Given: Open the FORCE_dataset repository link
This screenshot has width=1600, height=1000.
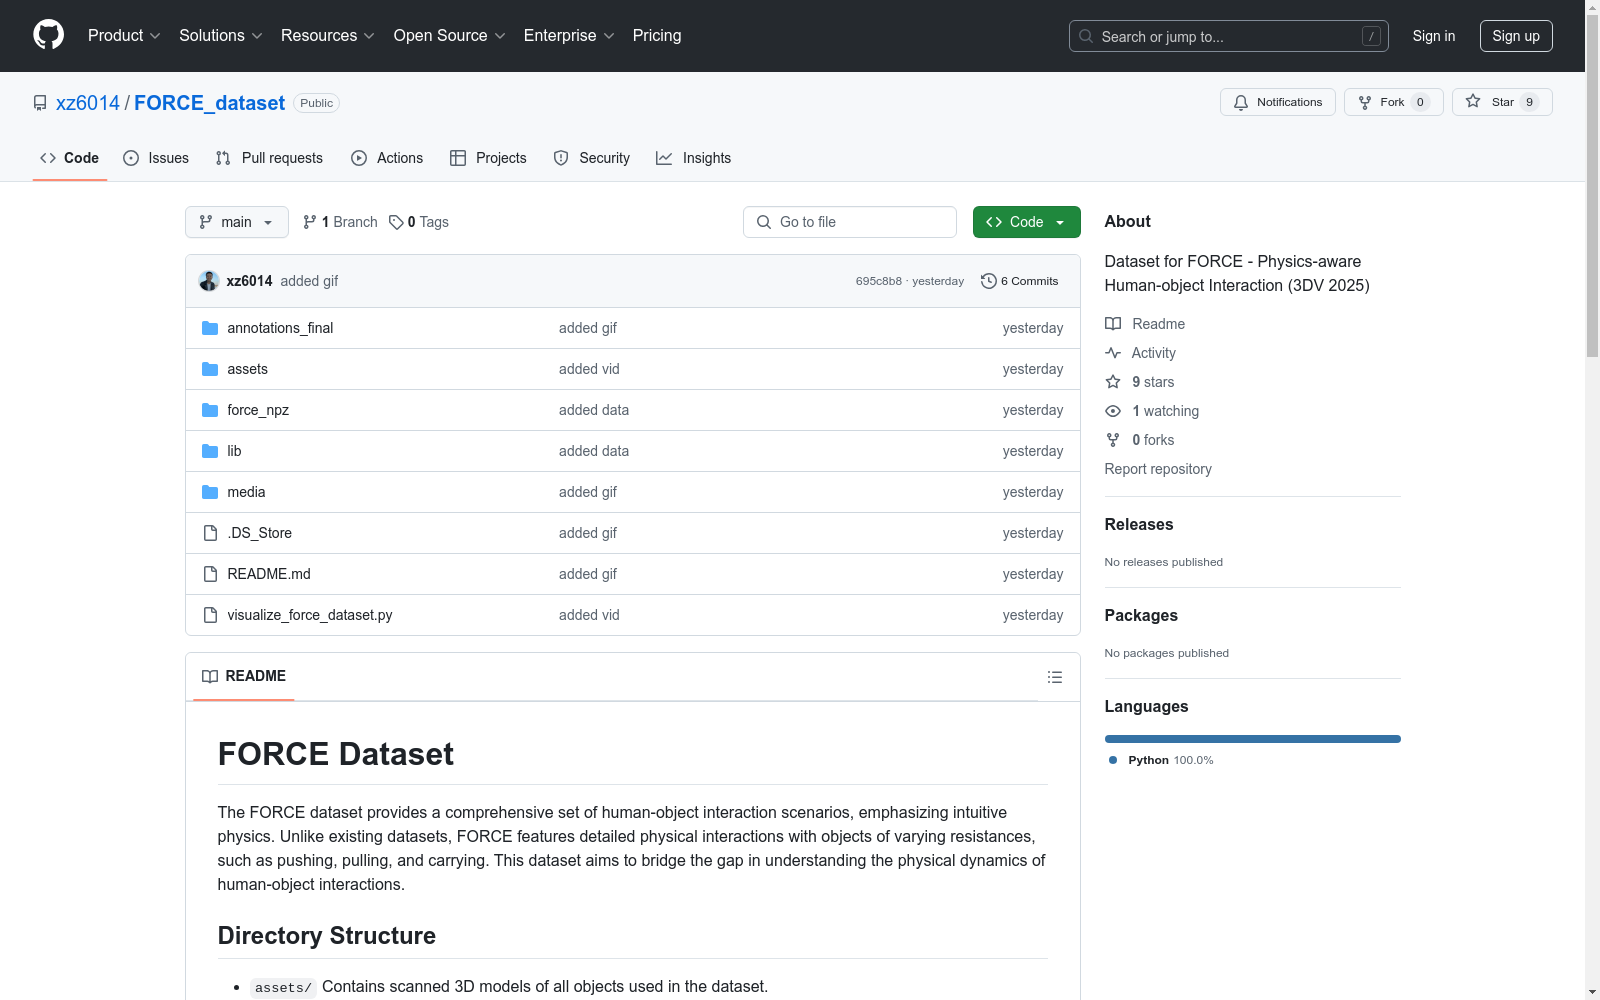Looking at the screenshot, I should (x=209, y=103).
